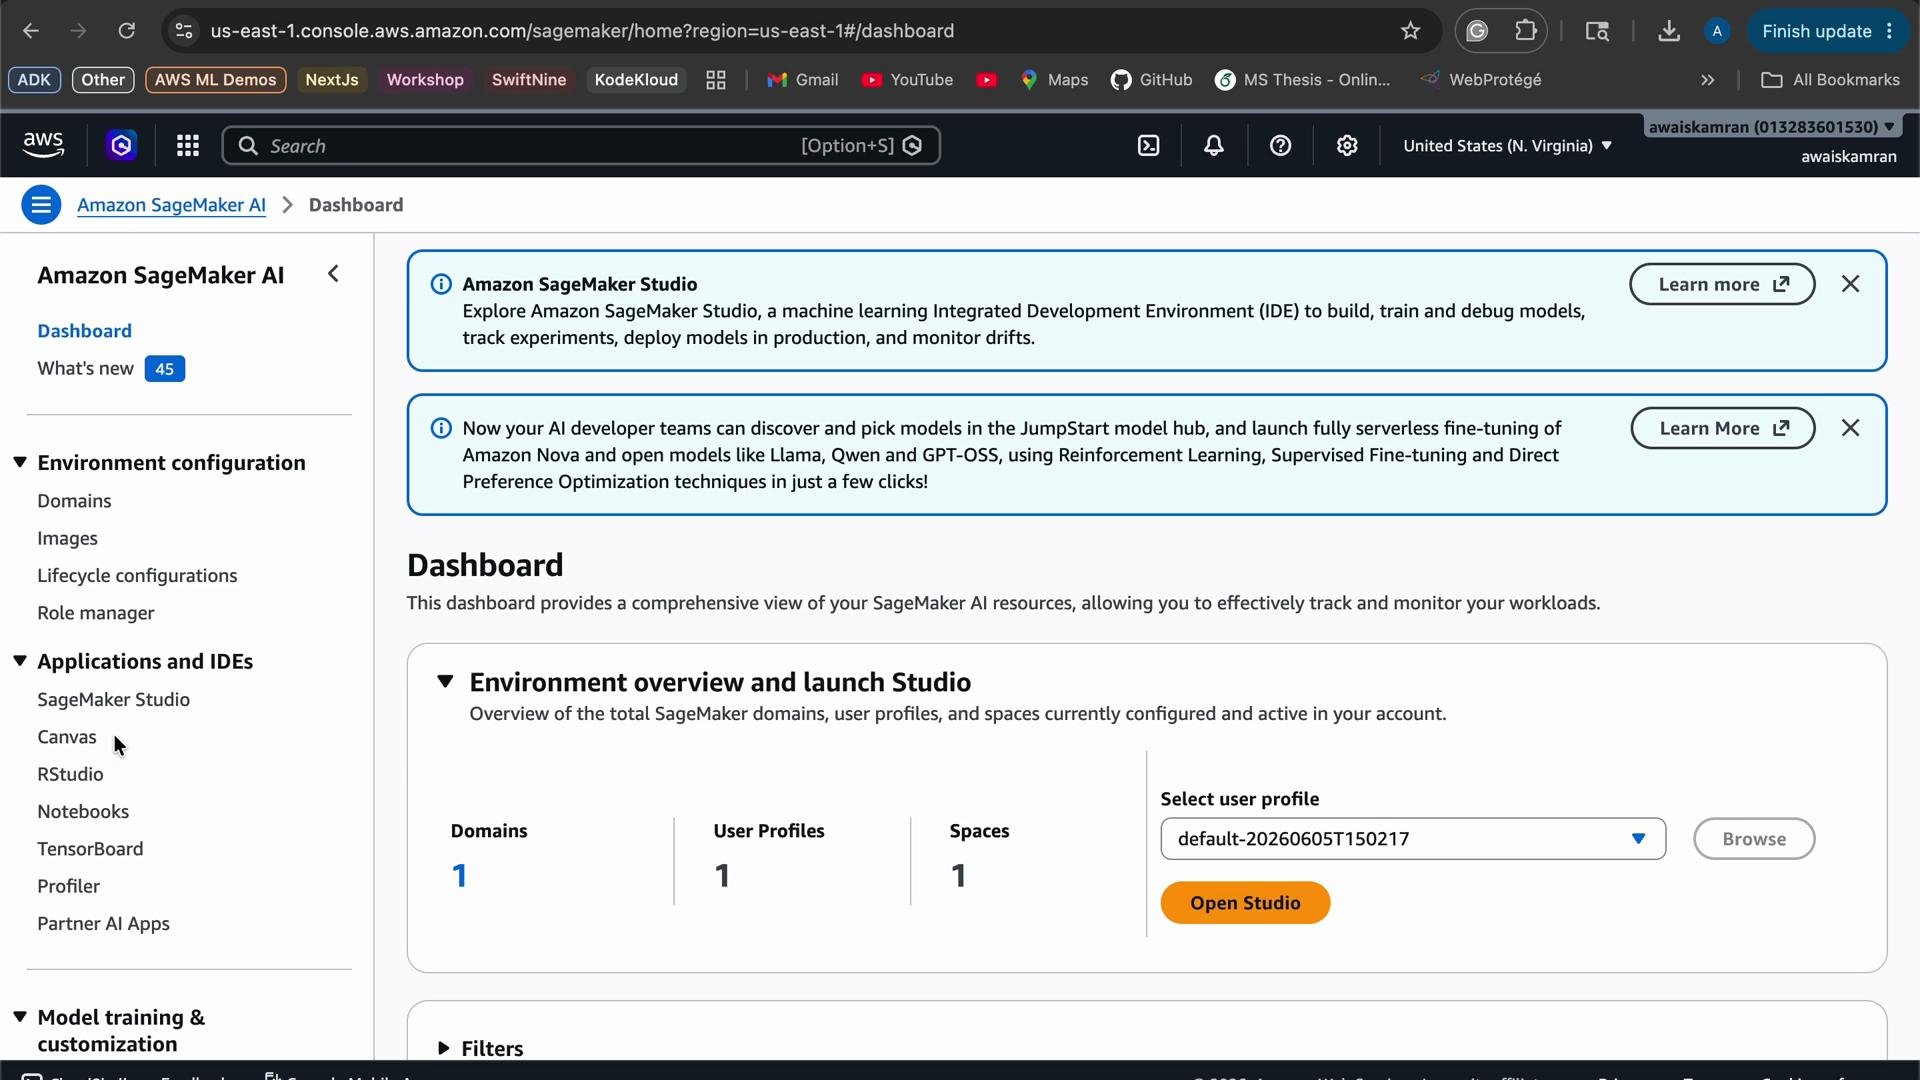Screen dimensions: 1920x1080
Task: Open the United States (N. Virginia) region dropdown
Action: tap(1507, 146)
